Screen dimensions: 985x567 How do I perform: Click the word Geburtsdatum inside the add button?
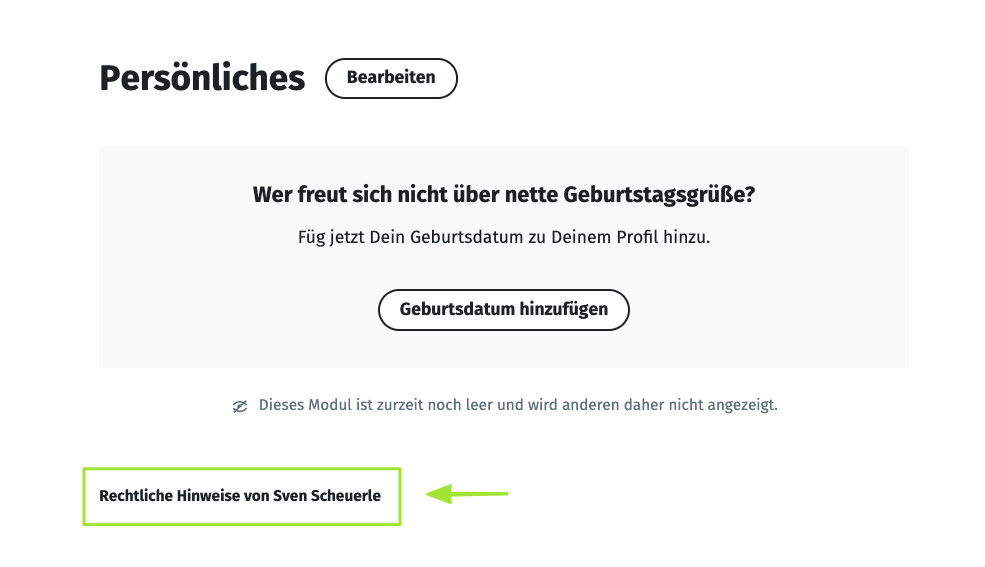[457, 309]
